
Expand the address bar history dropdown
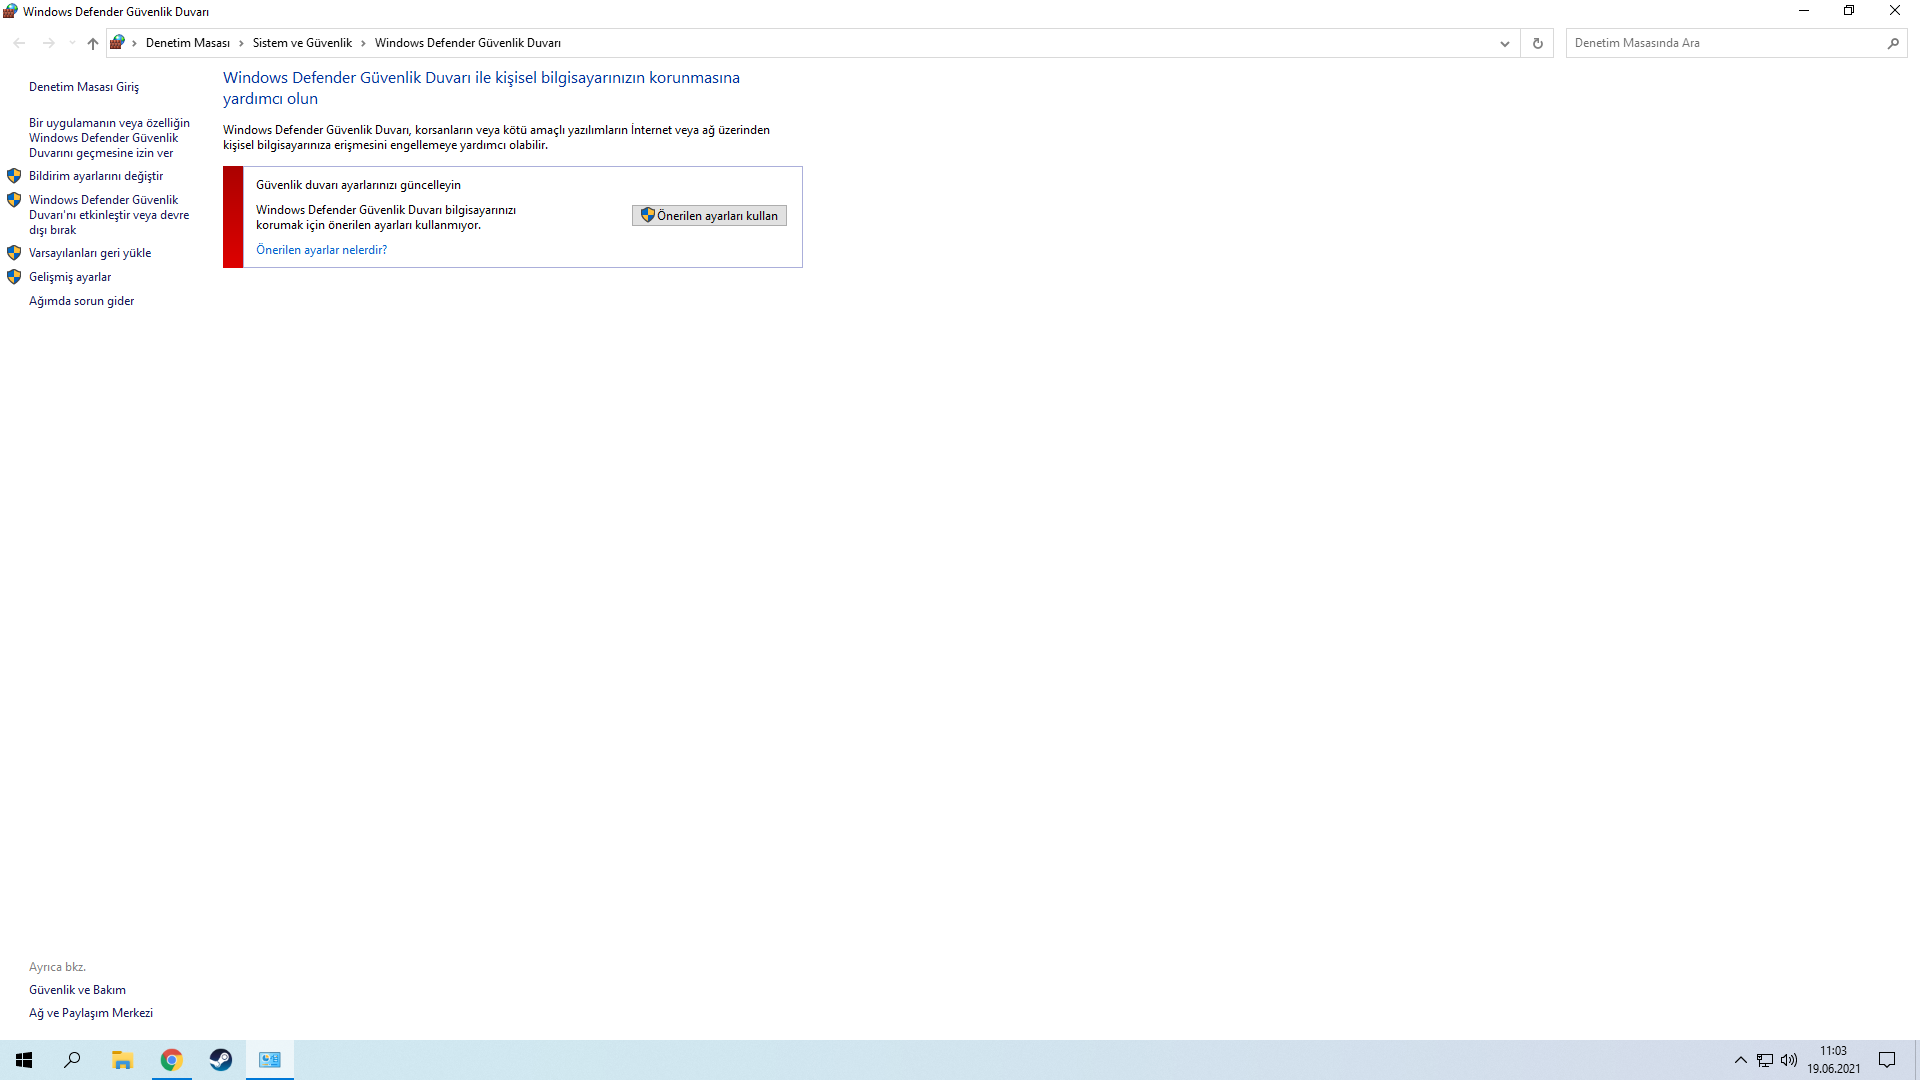(x=1504, y=43)
